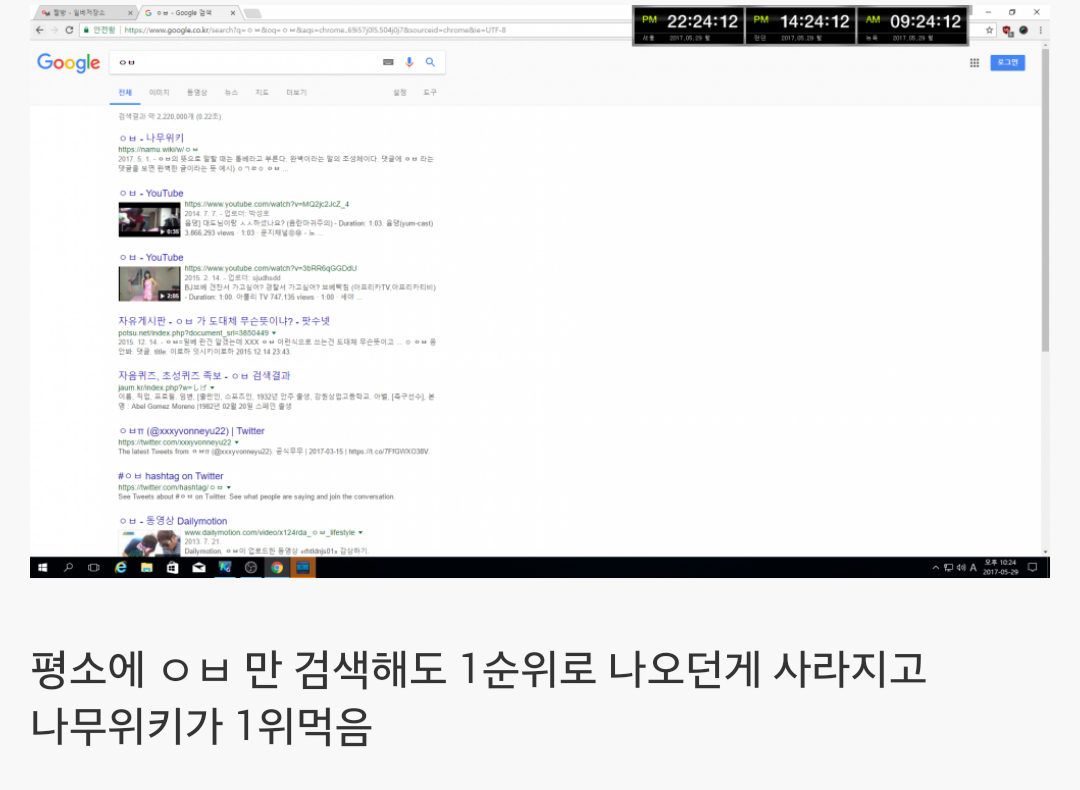This screenshot has width=1080, height=790.
Task: Start voice search with the microphone icon
Action: click(x=409, y=62)
